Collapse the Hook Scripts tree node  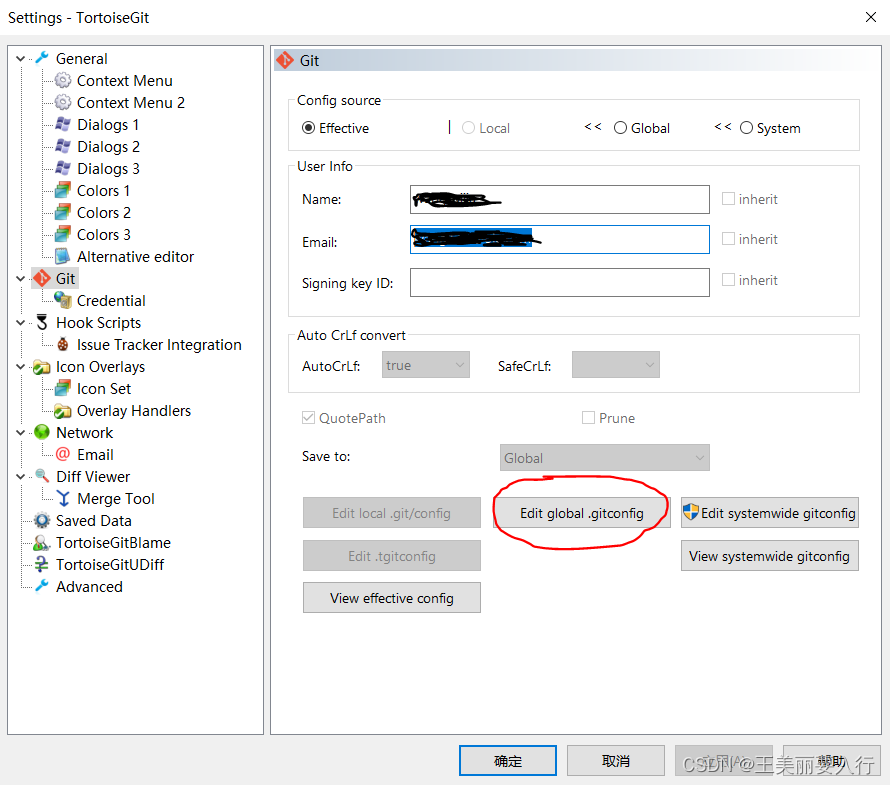(20, 323)
